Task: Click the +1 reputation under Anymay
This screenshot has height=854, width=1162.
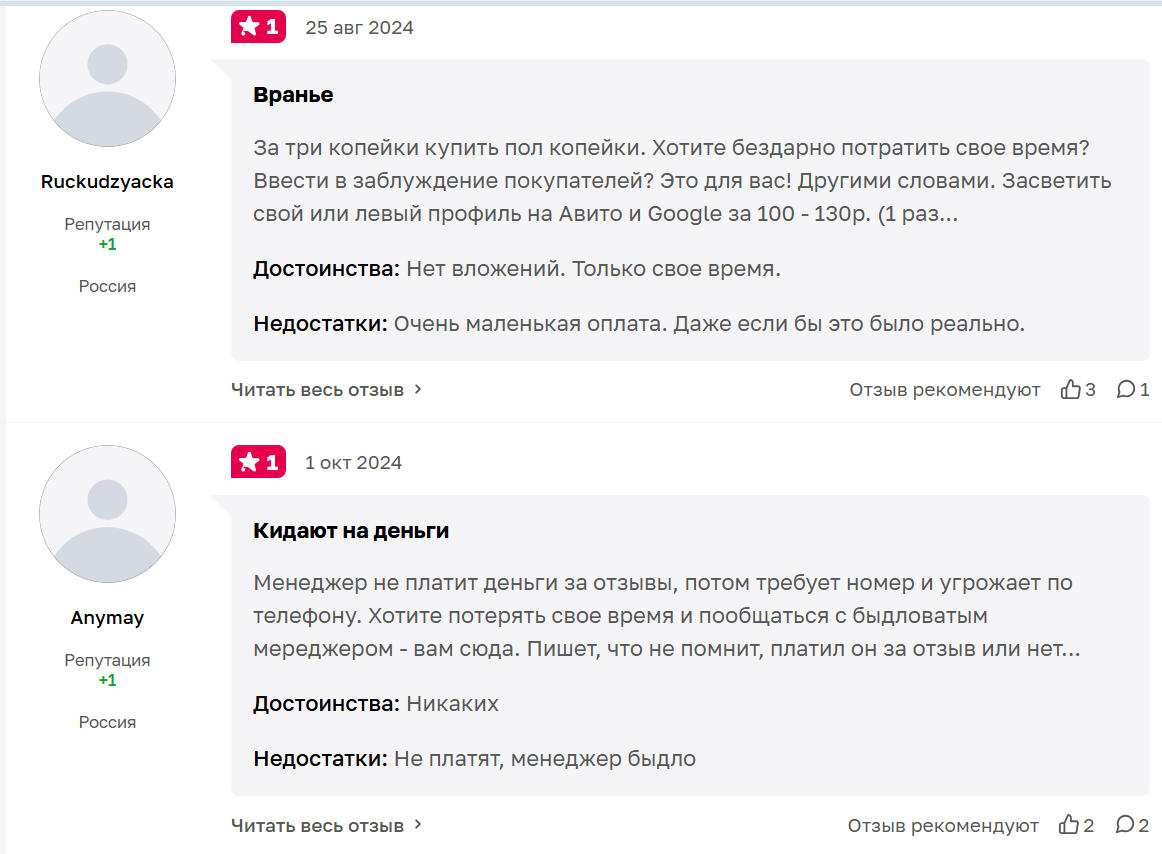Action: (x=107, y=678)
